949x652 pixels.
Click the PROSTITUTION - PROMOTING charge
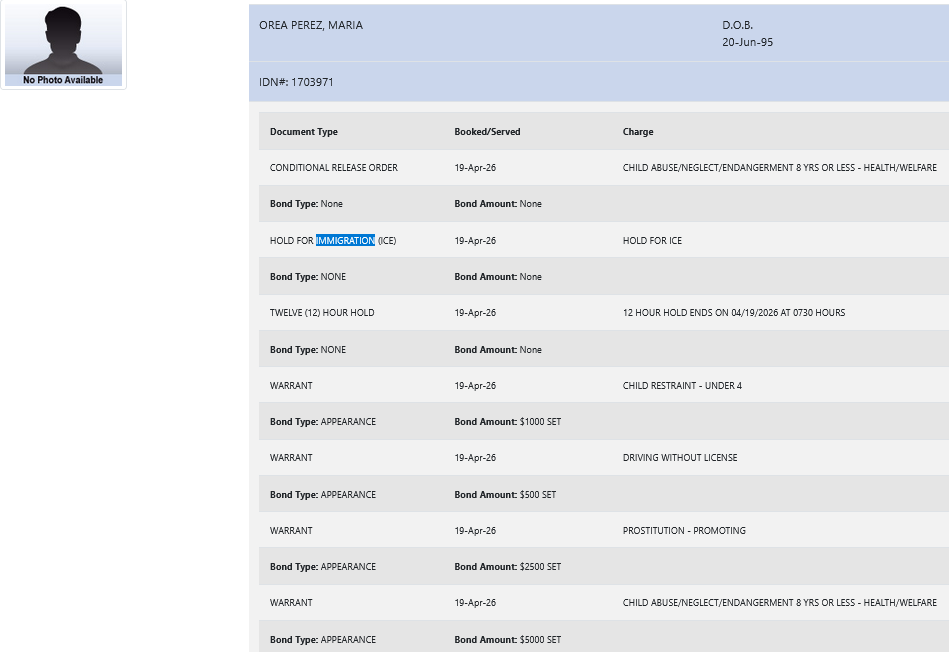[684, 531]
